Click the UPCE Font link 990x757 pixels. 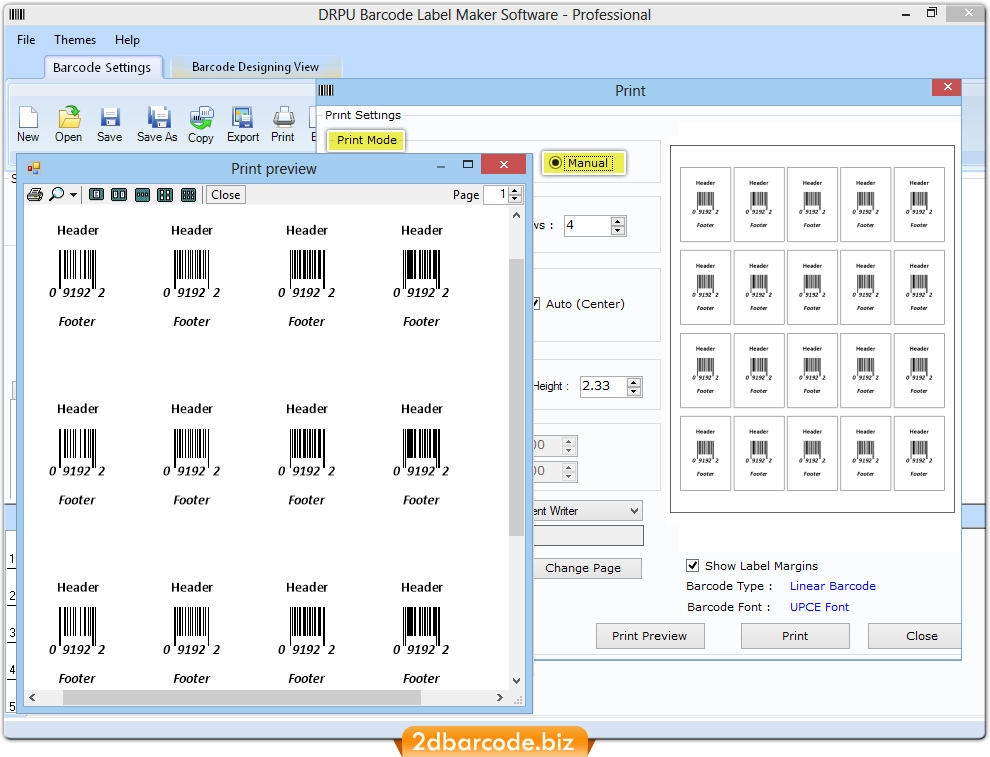click(x=819, y=607)
